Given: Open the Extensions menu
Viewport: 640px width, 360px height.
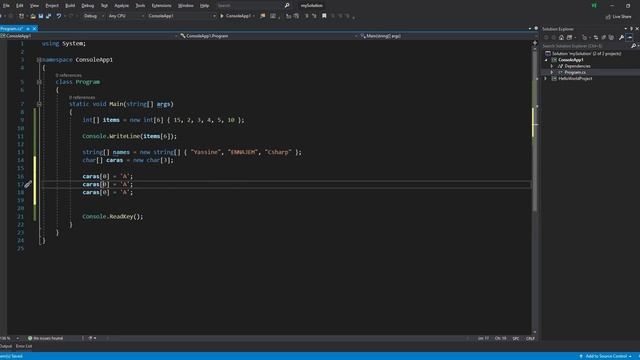Looking at the screenshot, I should tap(161, 6).
